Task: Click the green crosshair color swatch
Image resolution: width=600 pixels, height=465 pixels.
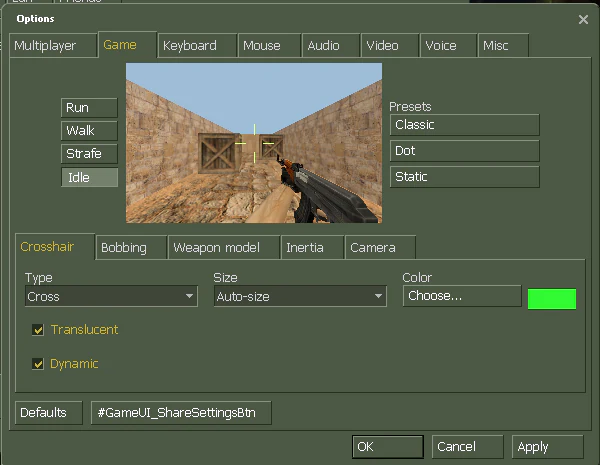Action: (x=552, y=299)
